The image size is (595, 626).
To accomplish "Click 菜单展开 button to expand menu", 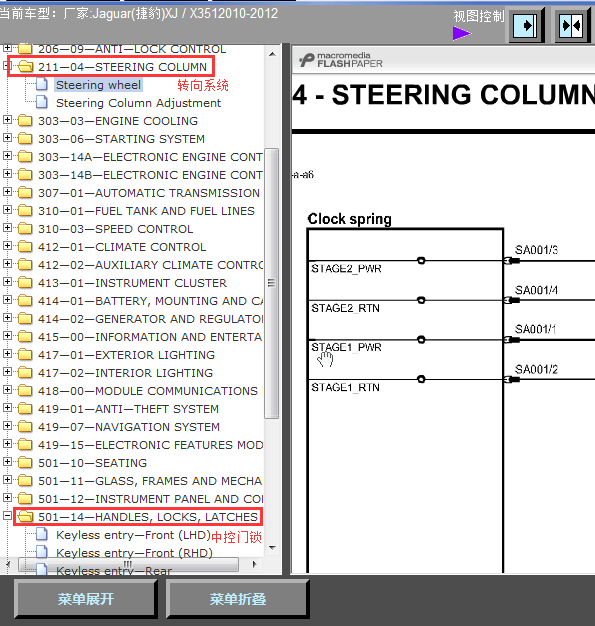I will point(85,598).
